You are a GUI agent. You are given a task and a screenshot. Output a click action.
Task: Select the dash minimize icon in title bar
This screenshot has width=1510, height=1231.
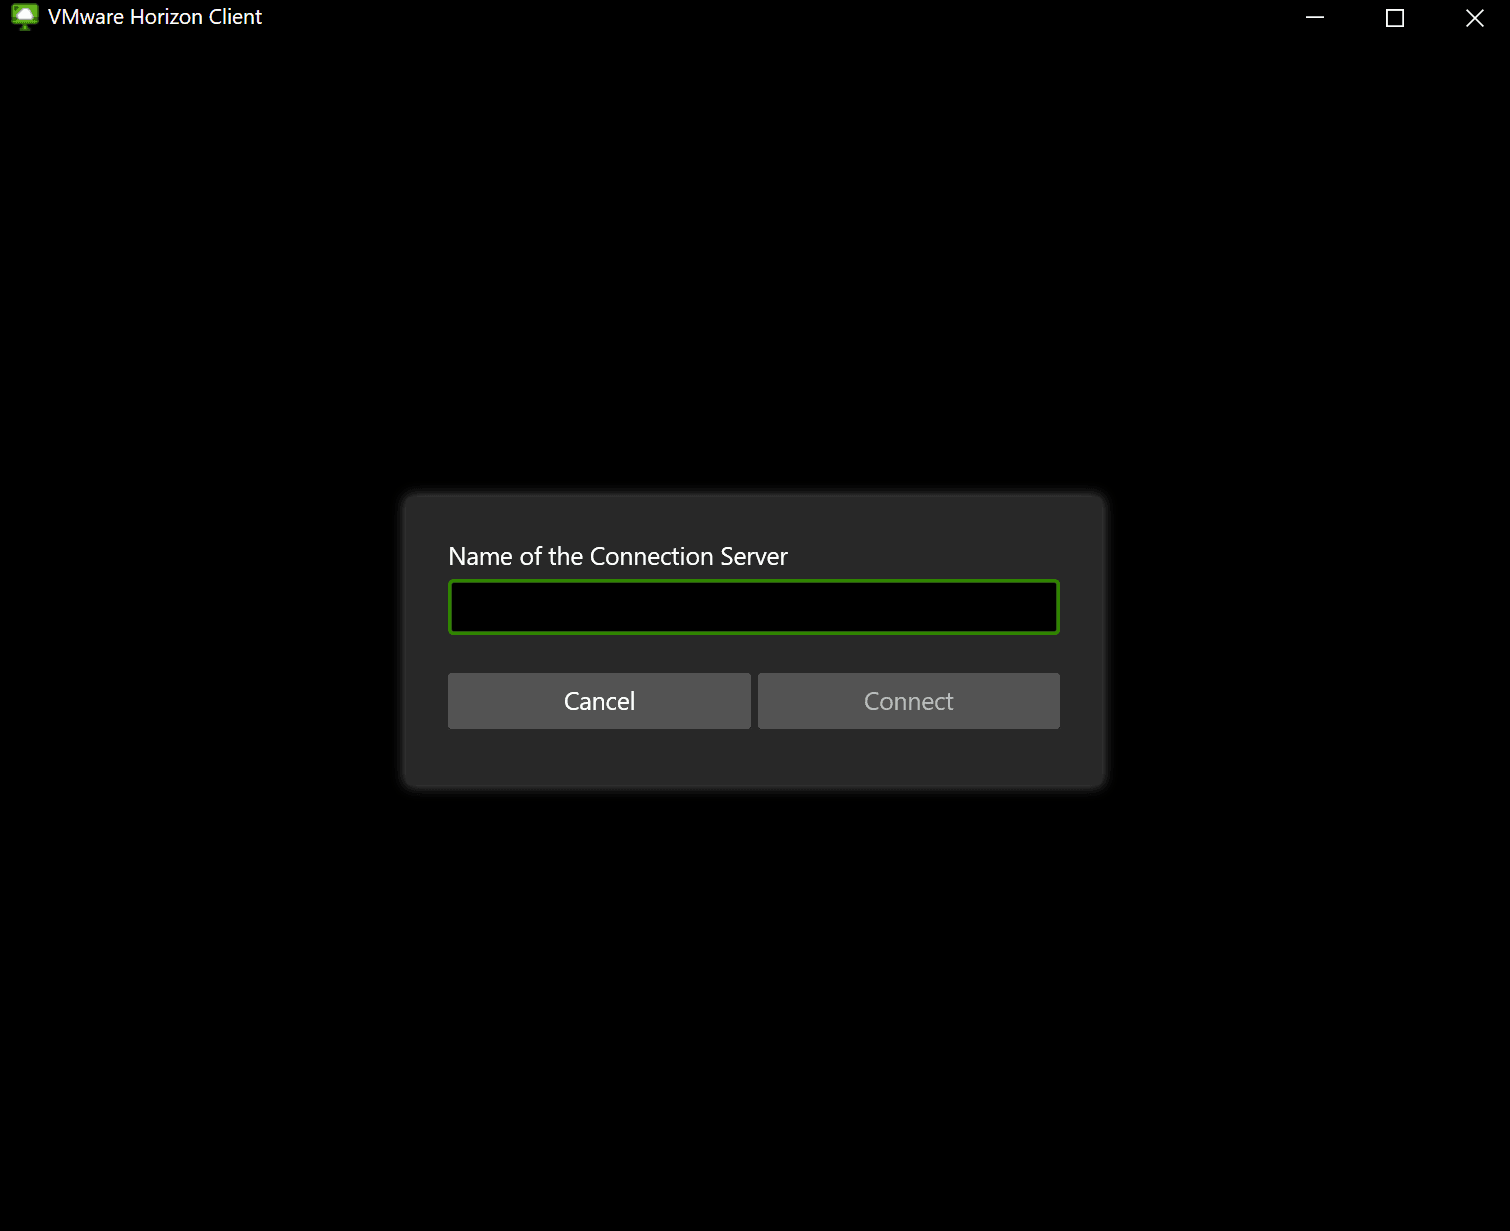[x=1315, y=17]
